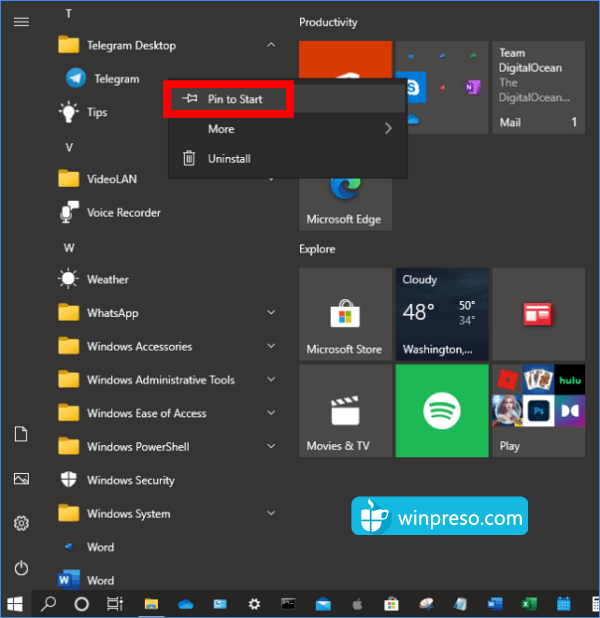
Task: Expand the Windows PowerShell folder
Action: click(x=271, y=447)
